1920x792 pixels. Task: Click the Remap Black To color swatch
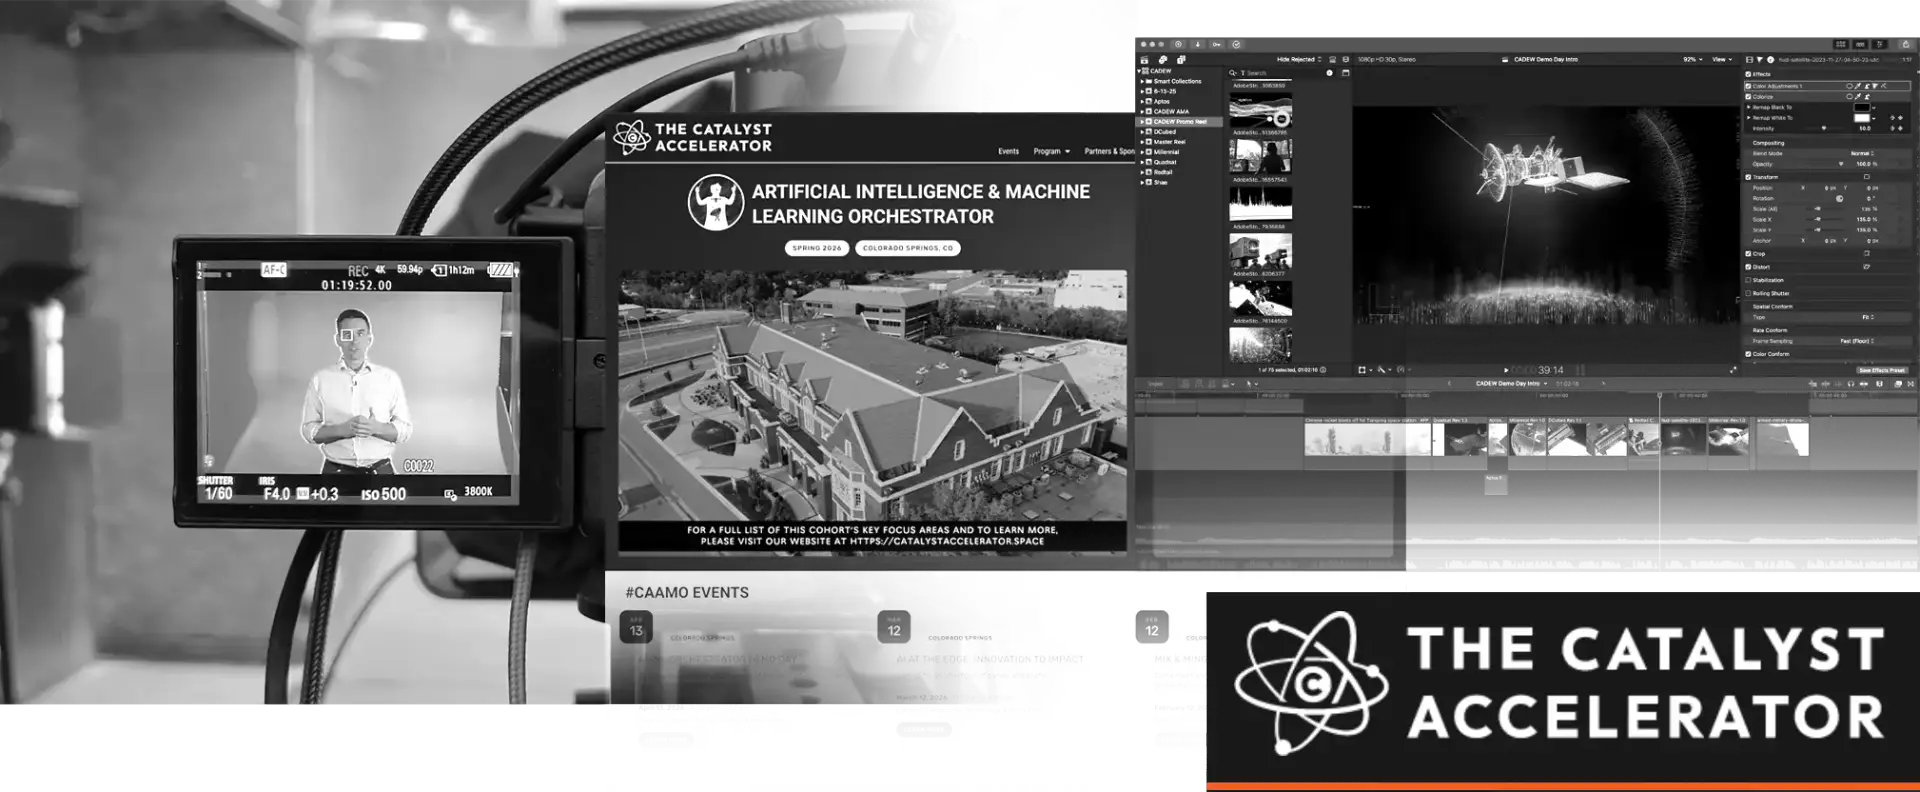pyautogui.click(x=1862, y=107)
